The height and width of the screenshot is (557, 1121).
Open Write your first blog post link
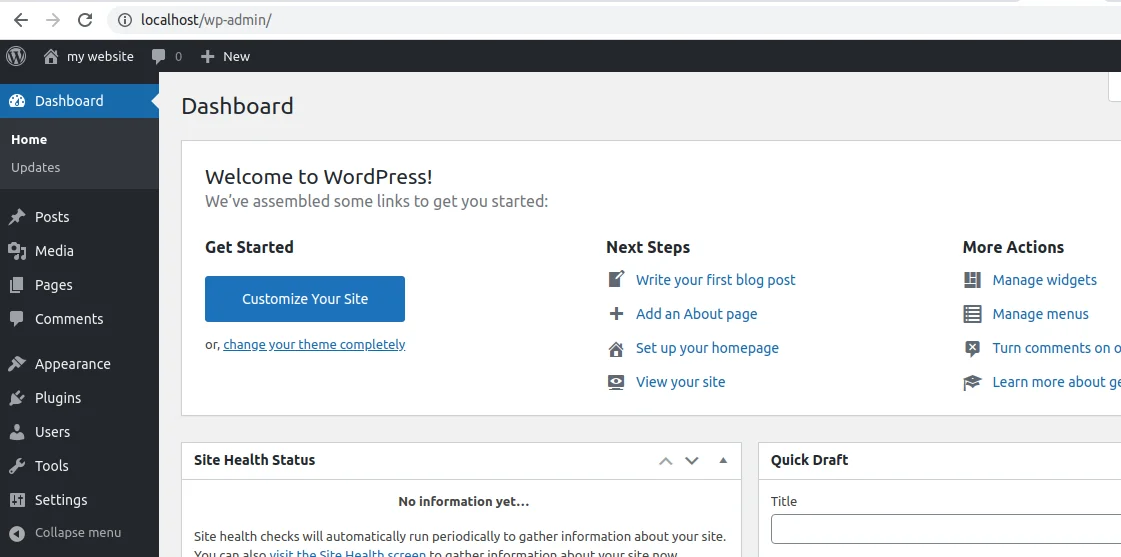pyautogui.click(x=716, y=280)
